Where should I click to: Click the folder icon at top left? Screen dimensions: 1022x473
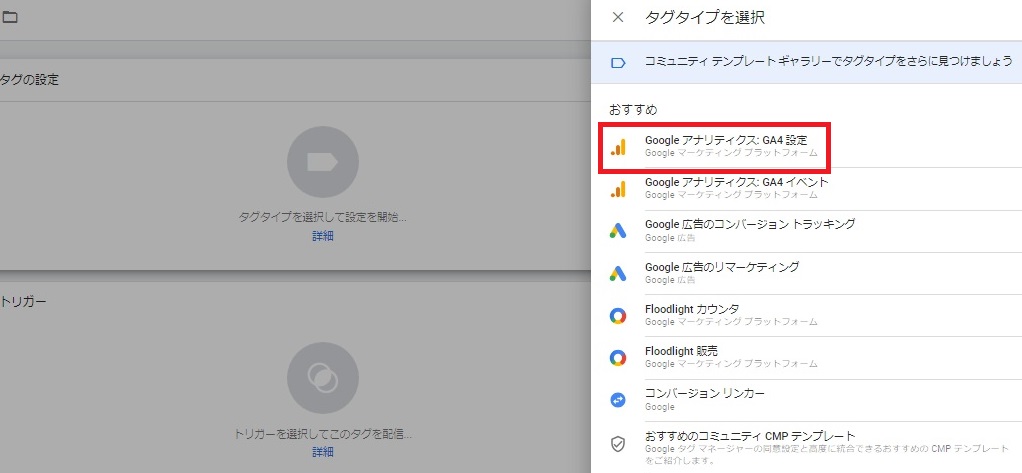(10, 18)
